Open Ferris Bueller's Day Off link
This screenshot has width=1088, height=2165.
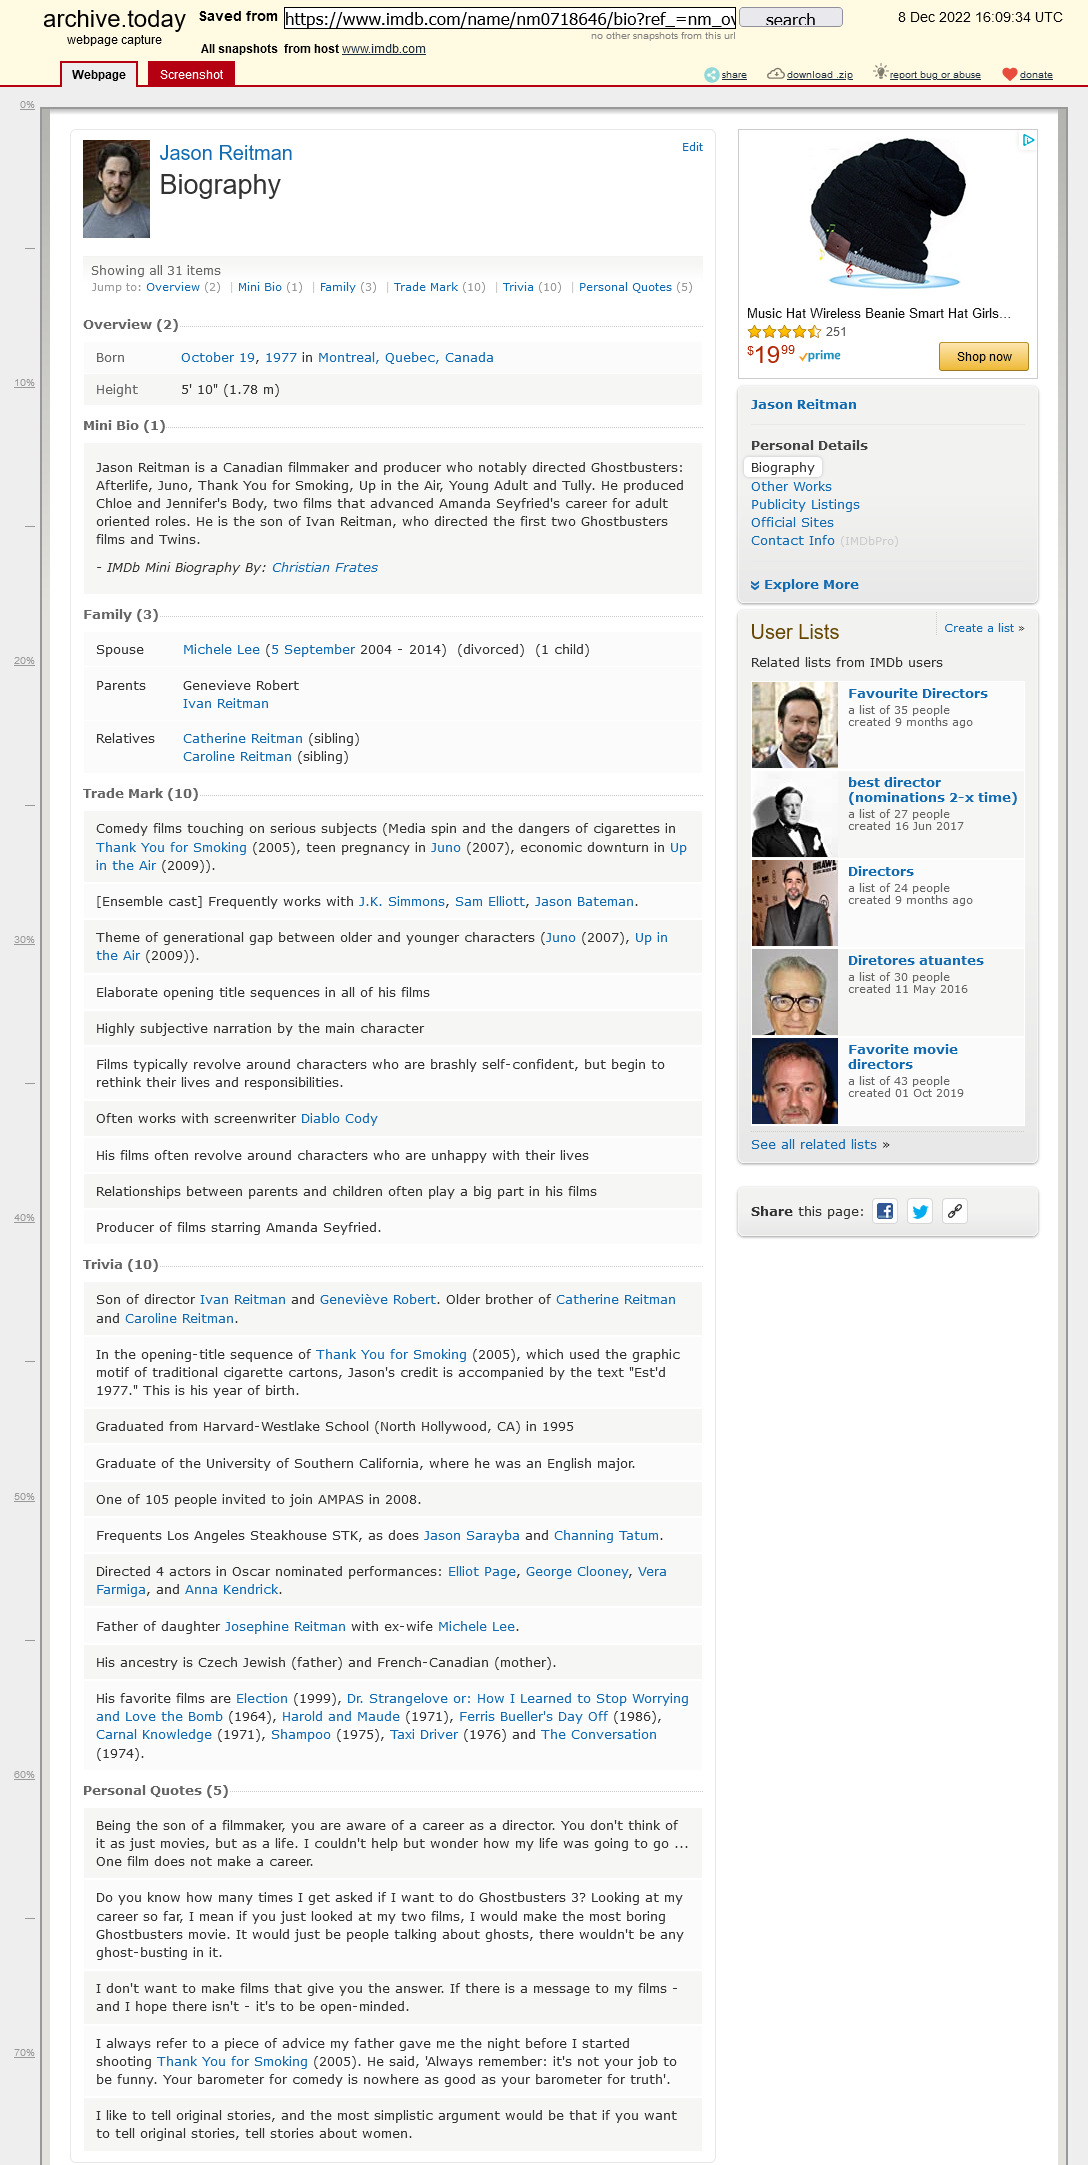533,1717
